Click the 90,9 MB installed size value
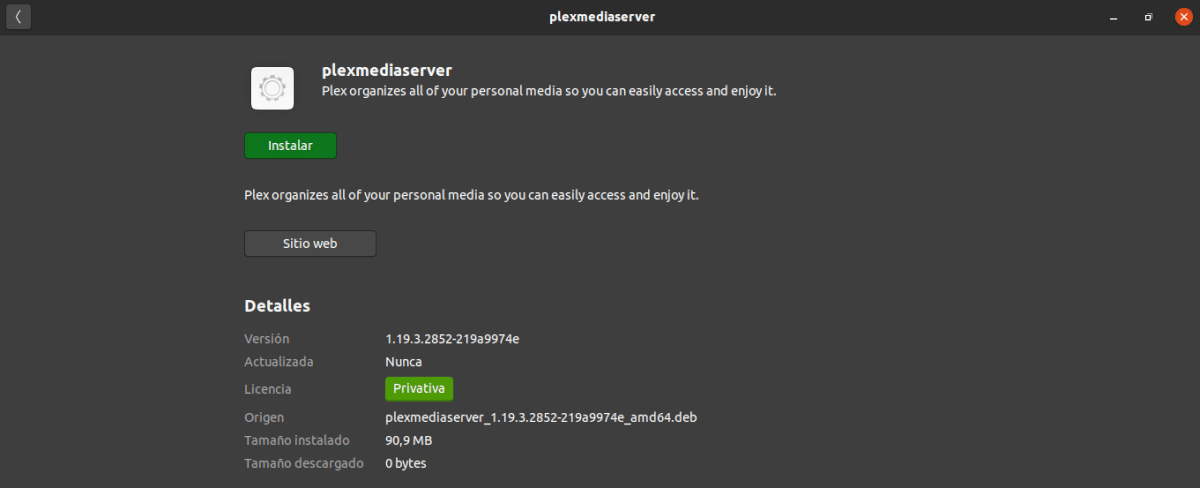 (409, 440)
